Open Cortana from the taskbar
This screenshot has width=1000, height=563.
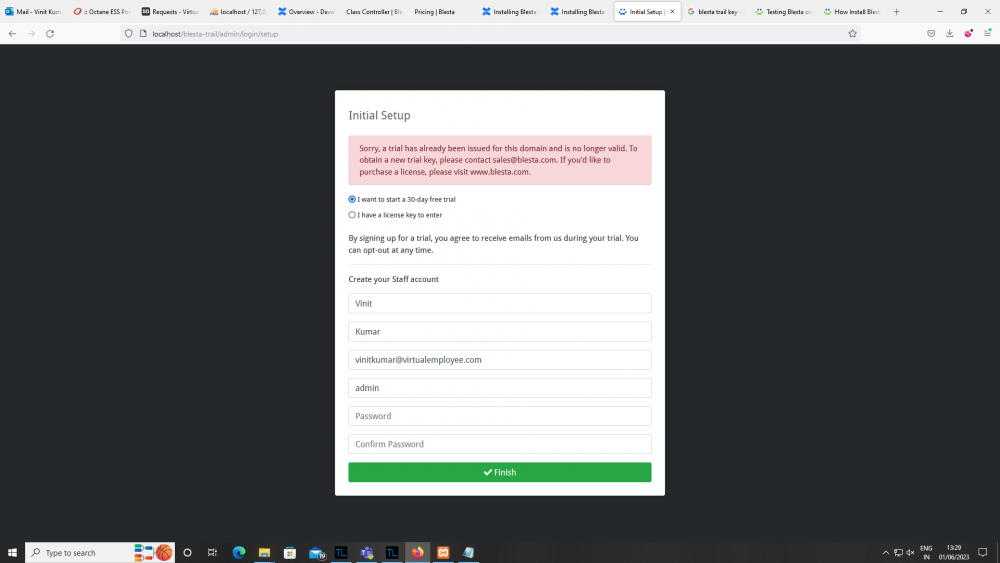[187, 553]
